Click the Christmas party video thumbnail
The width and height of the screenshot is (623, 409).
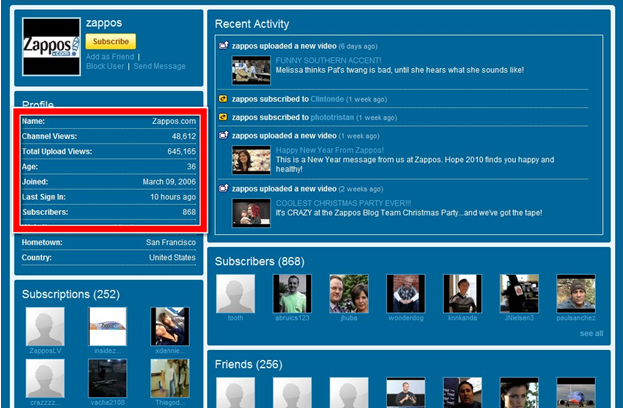tap(251, 213)
